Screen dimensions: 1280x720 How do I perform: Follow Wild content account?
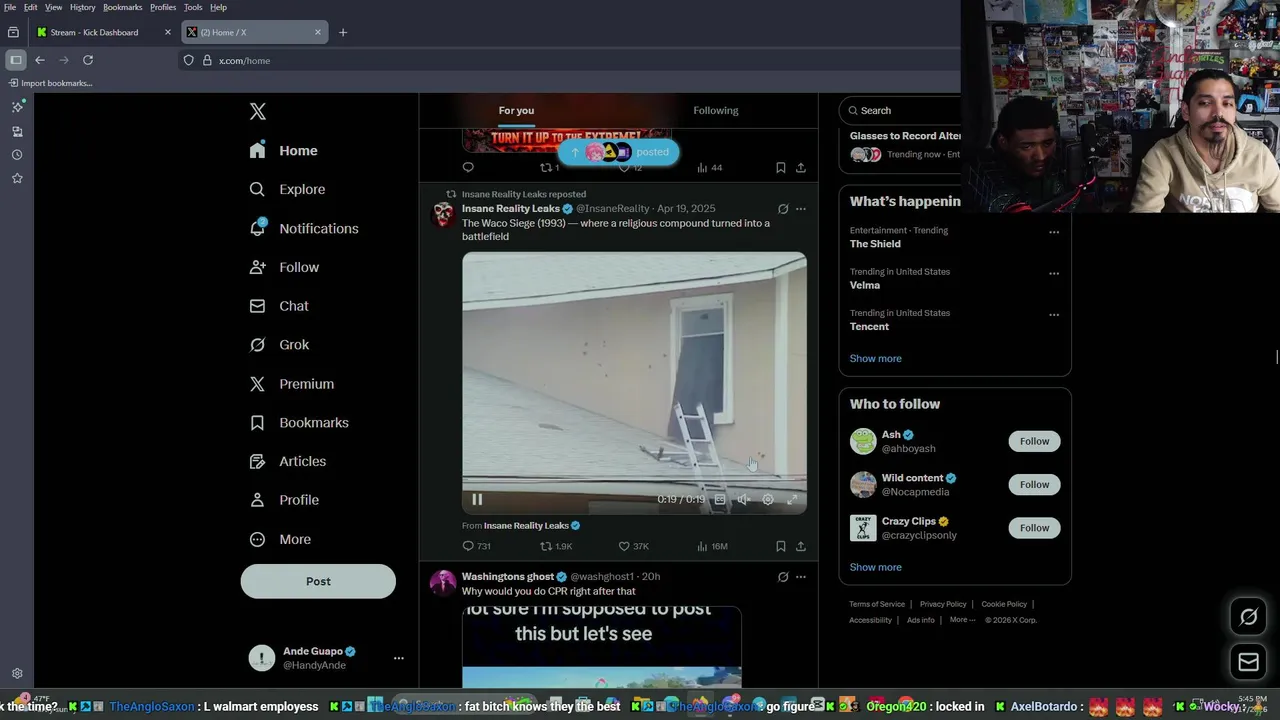(x=1034, y=485)
